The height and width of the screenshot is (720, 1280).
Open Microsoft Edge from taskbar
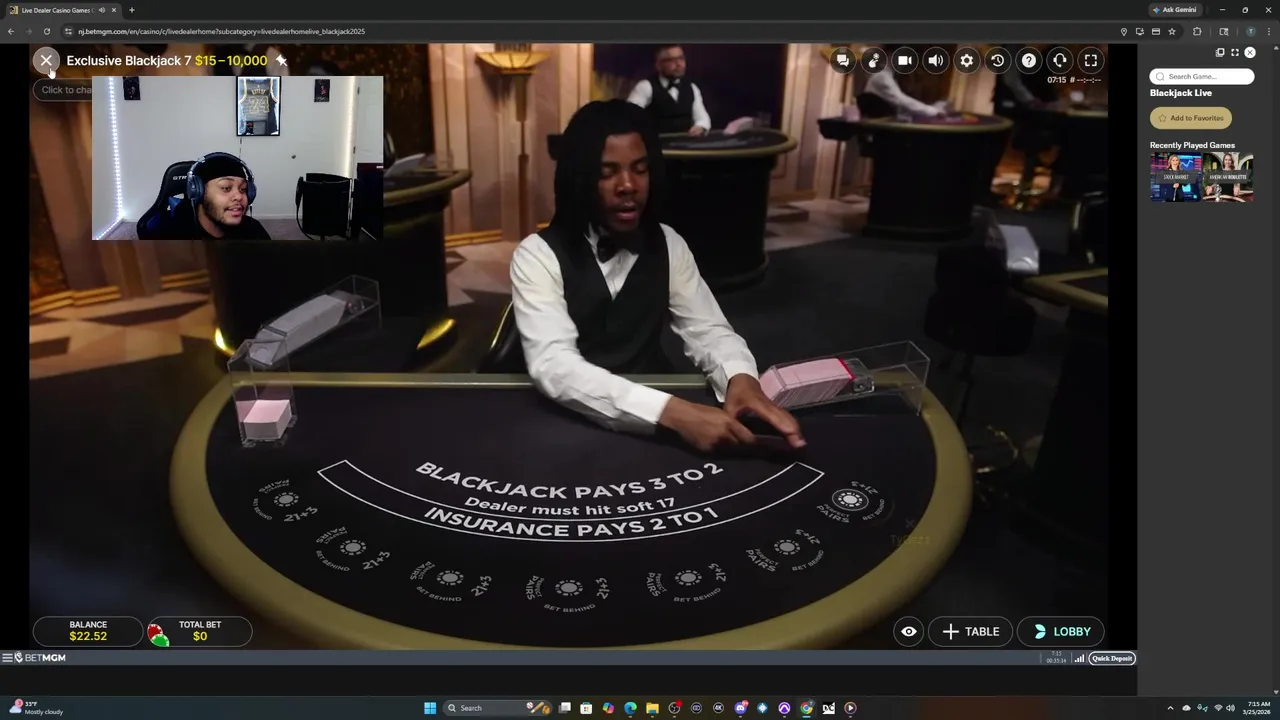(630, 708)
